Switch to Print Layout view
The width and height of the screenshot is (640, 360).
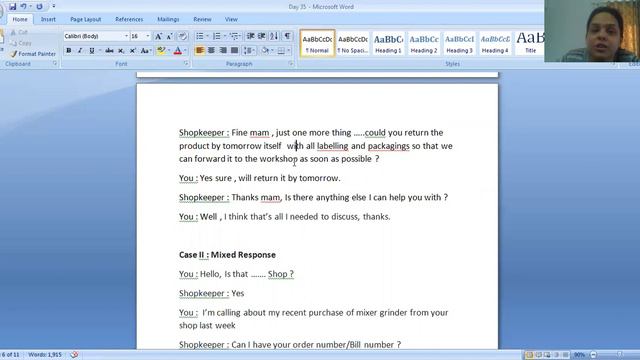click(x=529, y=355)
